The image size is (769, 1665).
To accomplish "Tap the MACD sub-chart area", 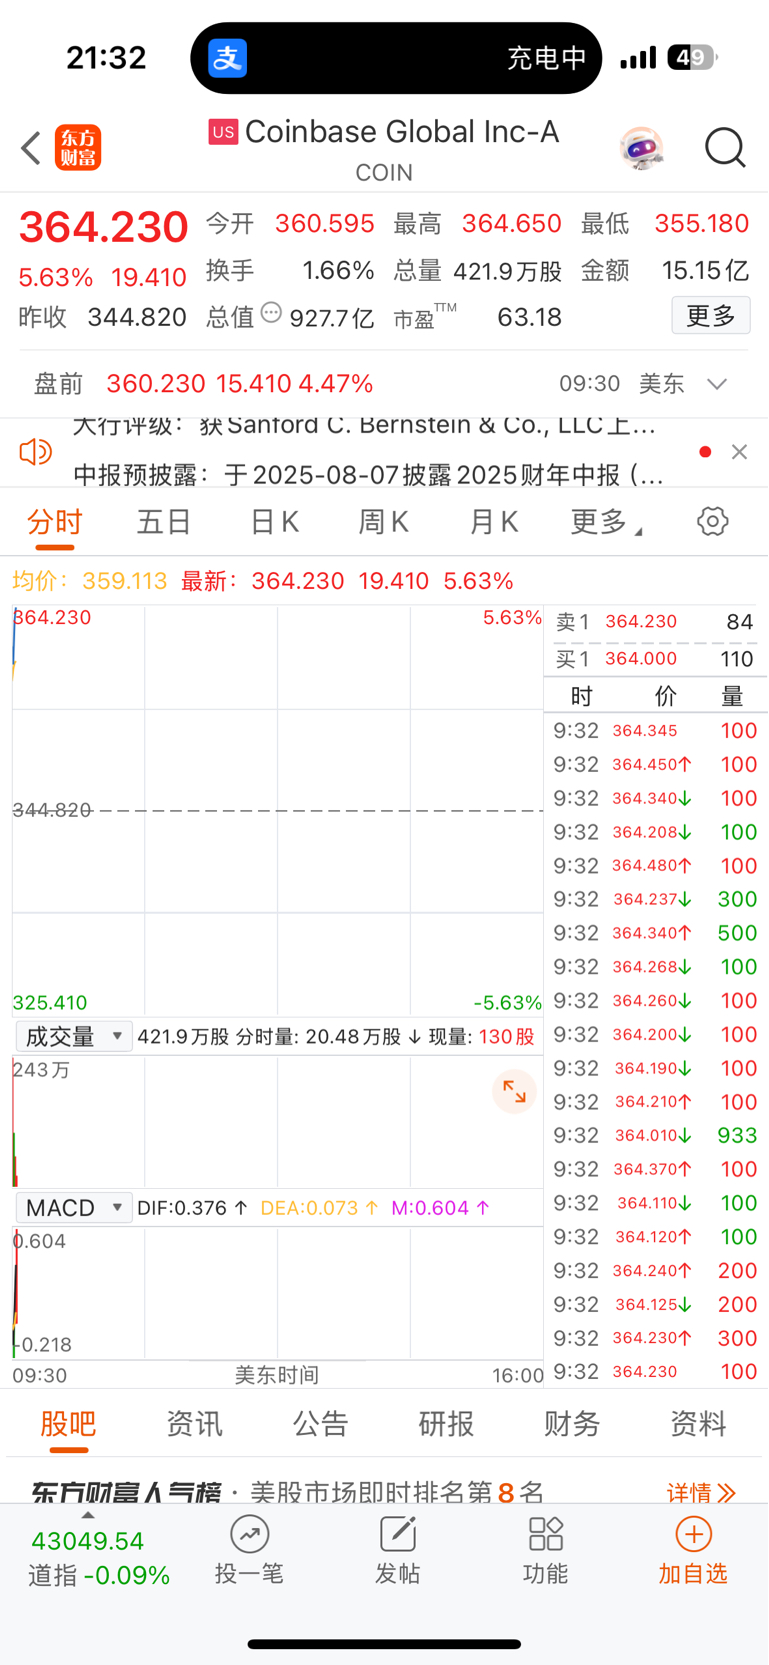I will (x=277, y=1293).
